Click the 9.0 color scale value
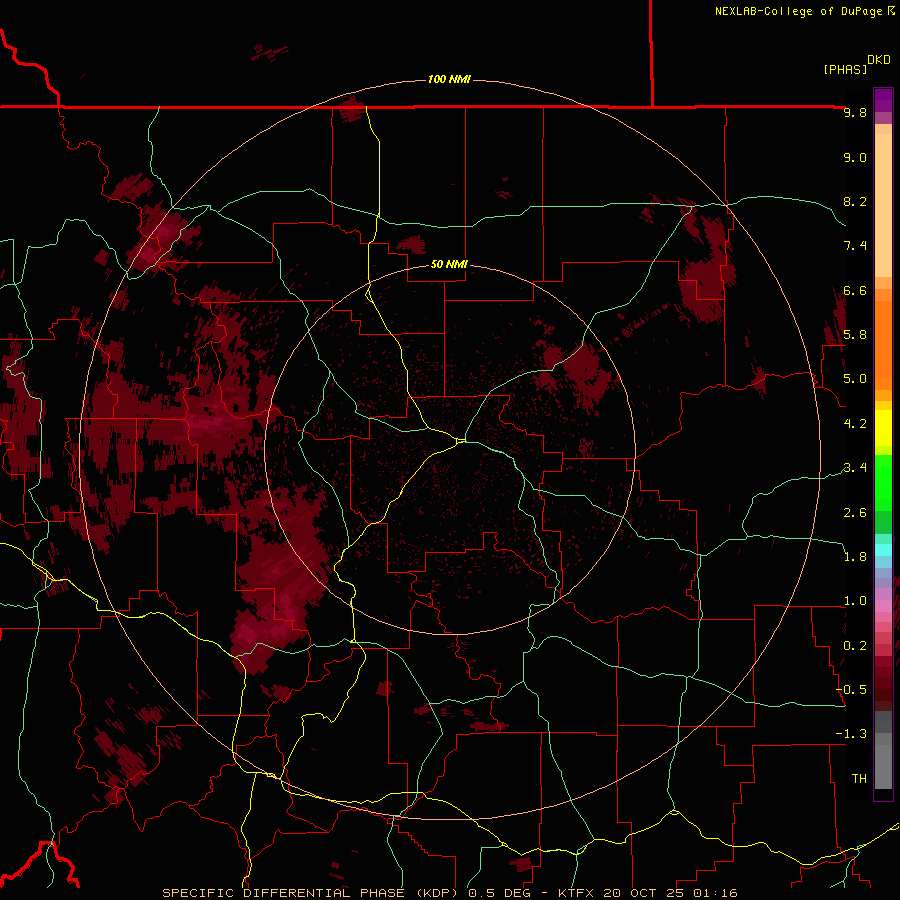Screen dimensions: 900x900 tap(855, 157)
